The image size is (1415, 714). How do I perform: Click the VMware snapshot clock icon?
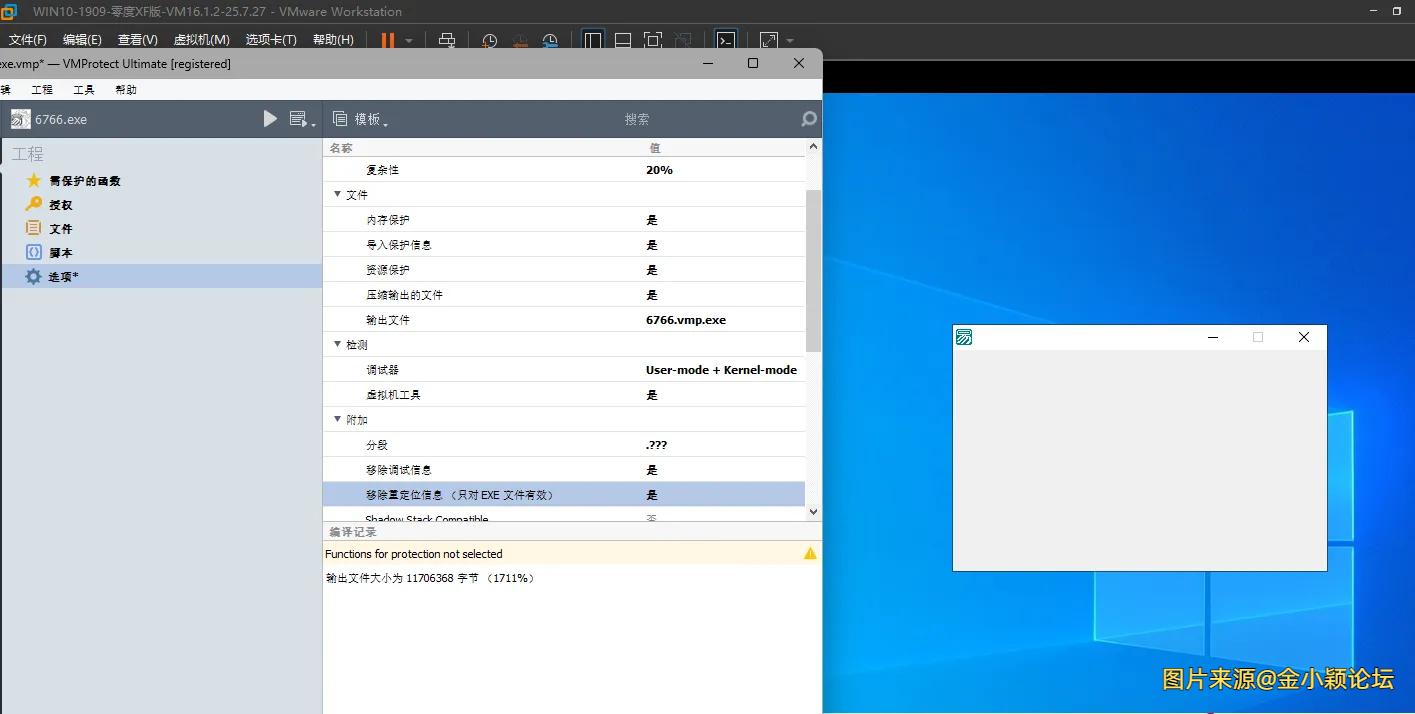point(488,40)
